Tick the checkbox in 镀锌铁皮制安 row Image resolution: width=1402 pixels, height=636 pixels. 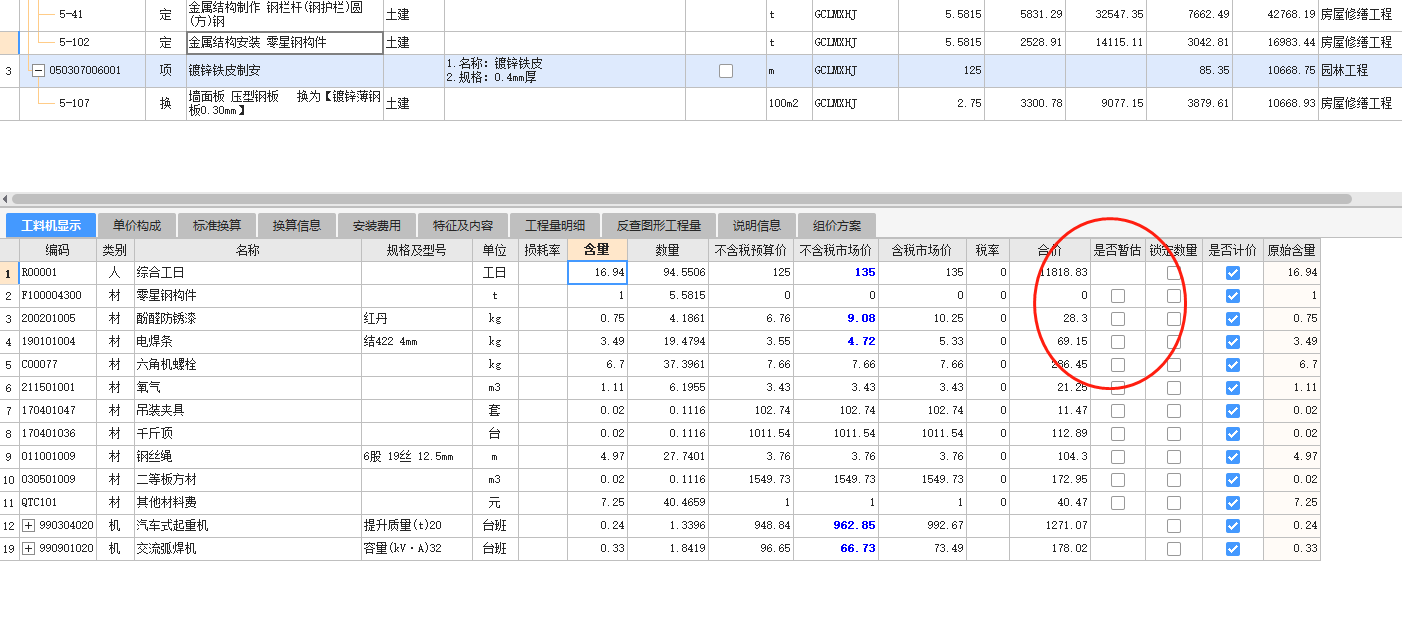(726, 71)
